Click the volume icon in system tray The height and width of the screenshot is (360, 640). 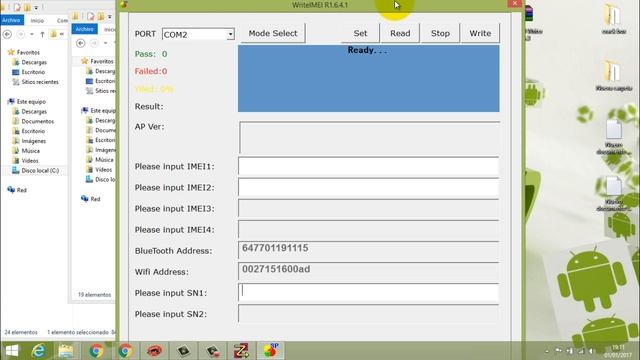[x=591, y=351]
